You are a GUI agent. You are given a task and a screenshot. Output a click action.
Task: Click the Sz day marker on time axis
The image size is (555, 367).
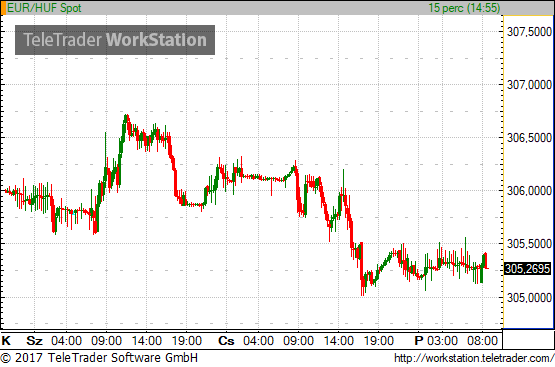tap(34, 341)
